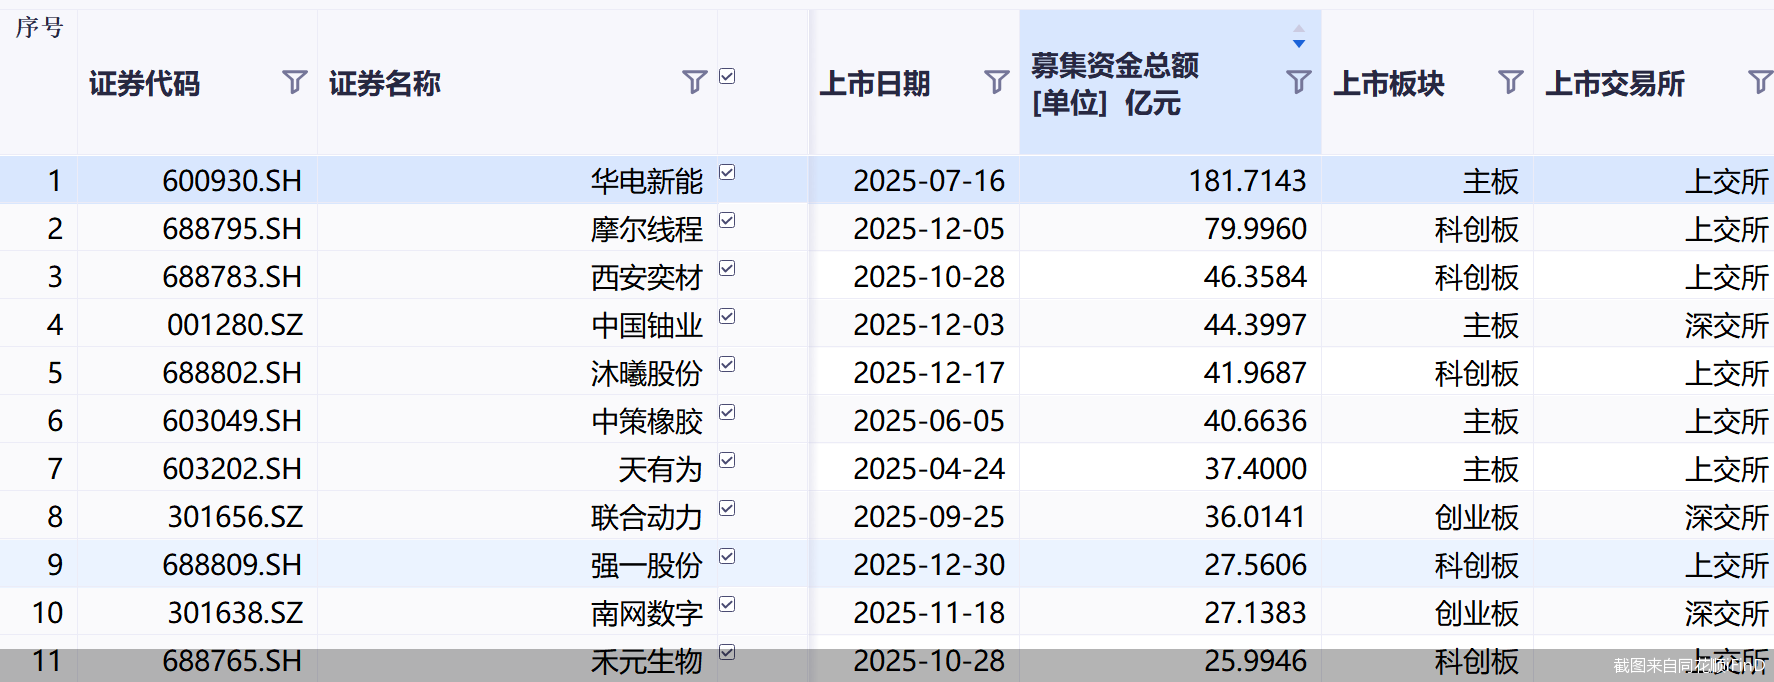Screen dimensions: 1774x682
Task: Select the name cell 华电新能
Action: click(x=647, y=181)
